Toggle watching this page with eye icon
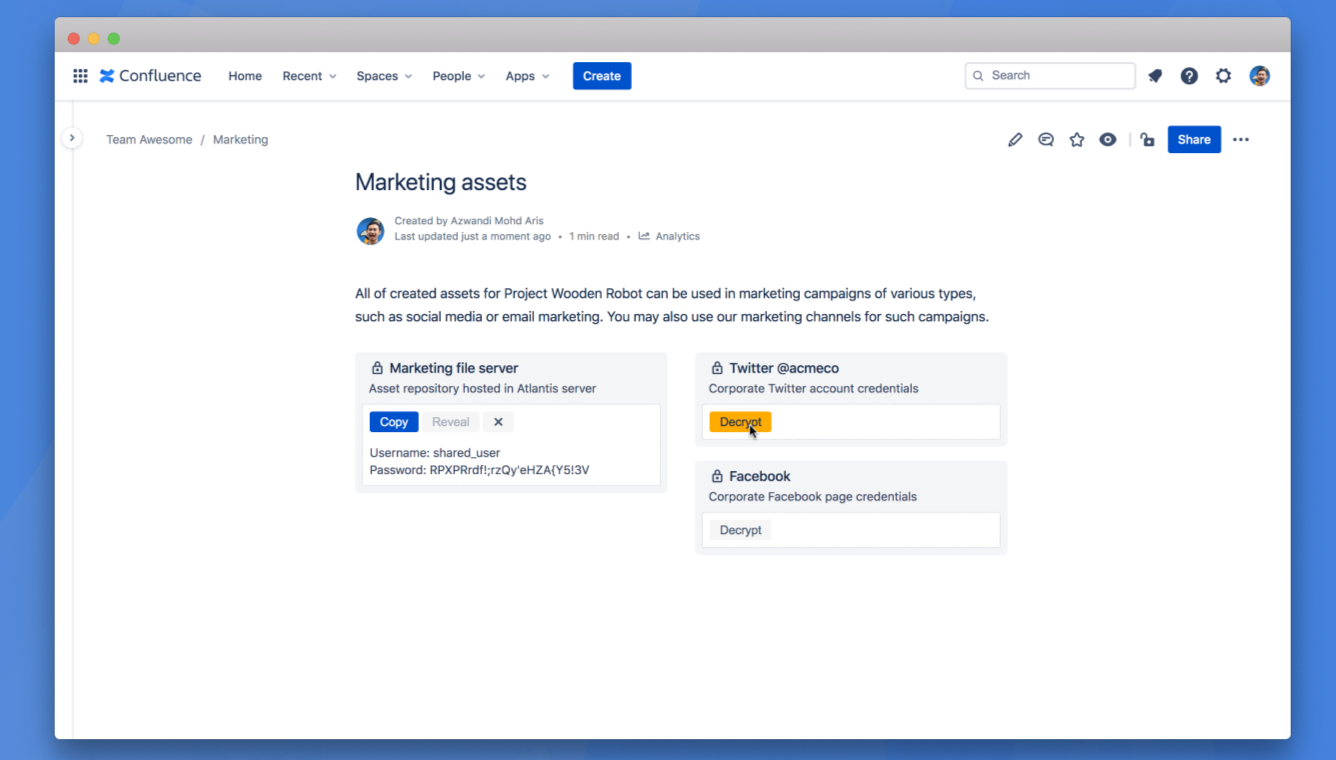Image resolution: width=1336 pixels, height=760 pixels. pos(1108,140)
